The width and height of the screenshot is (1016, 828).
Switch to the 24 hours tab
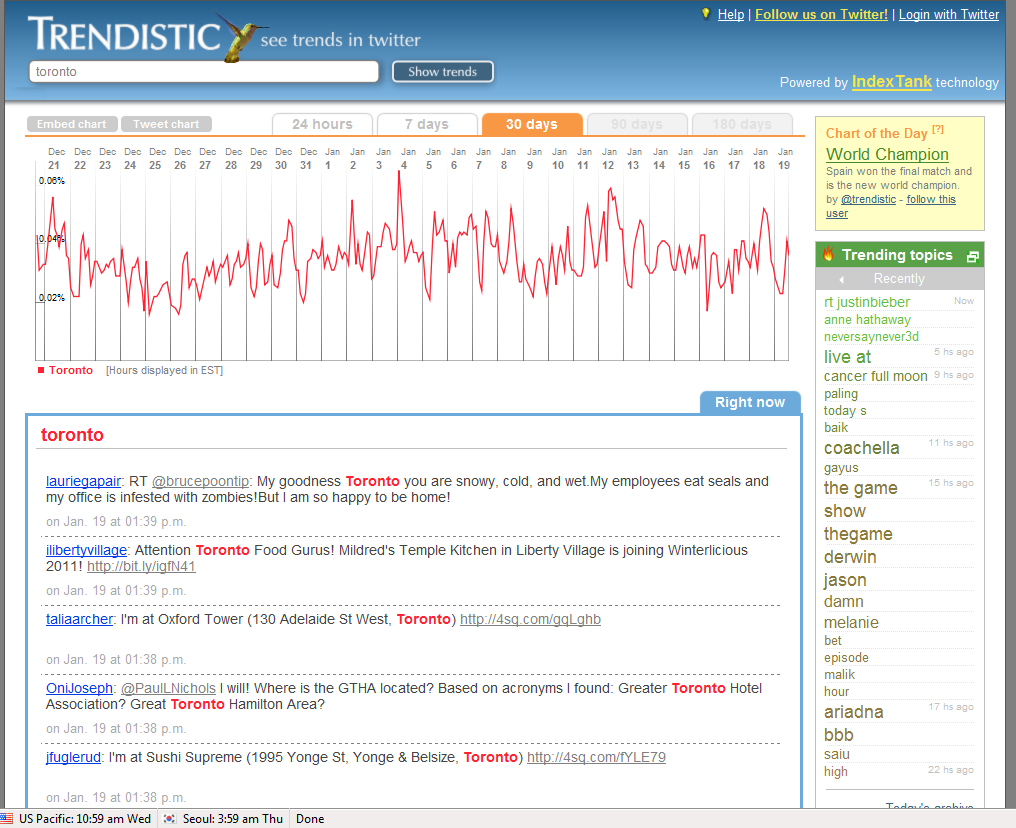(322, 124)
